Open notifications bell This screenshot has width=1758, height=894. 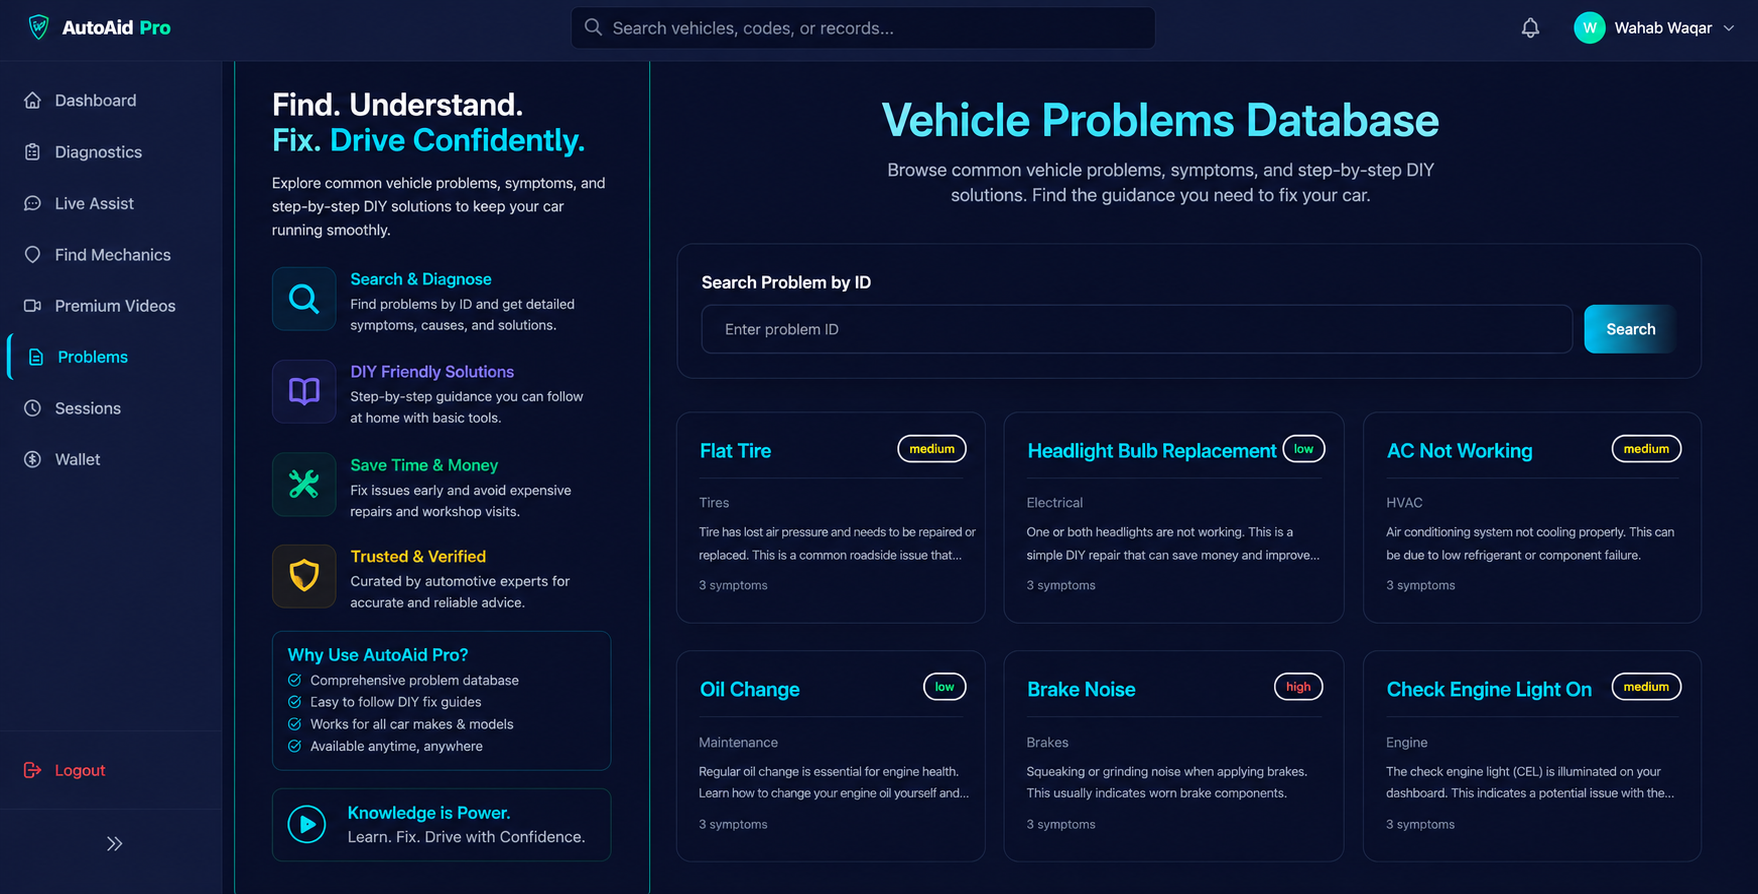click(1530, 28)
